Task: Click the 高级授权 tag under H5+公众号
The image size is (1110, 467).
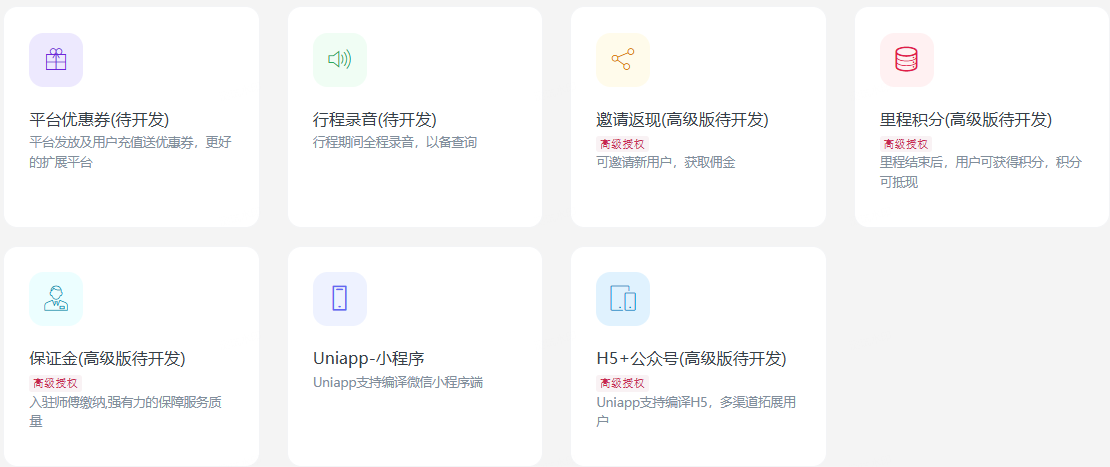Action: 622,383
